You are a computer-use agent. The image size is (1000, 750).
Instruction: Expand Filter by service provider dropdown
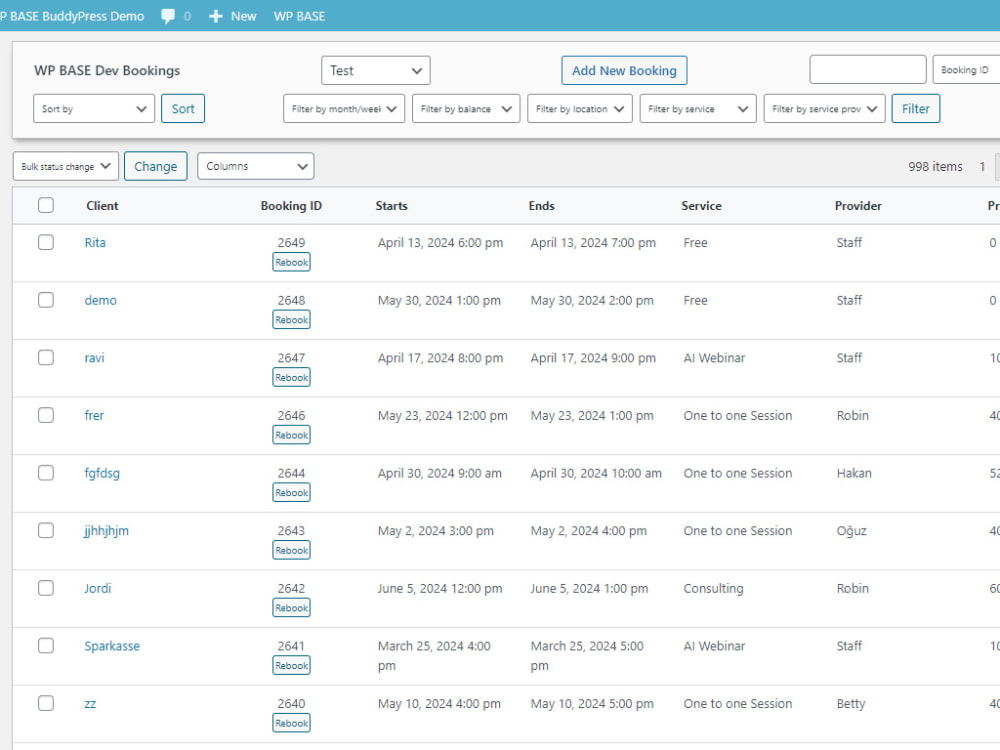(824, 108)
